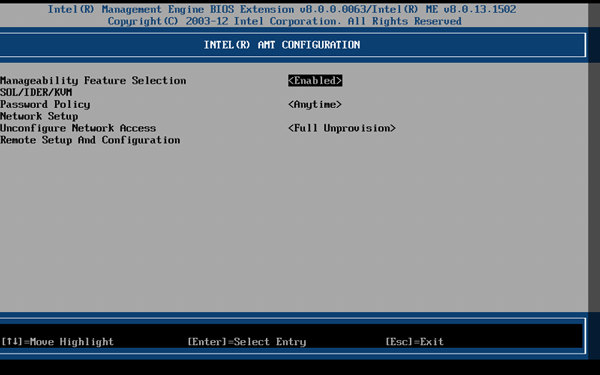
Task: Click the [Esc]=Exit hint
Action: click(414, 342)
